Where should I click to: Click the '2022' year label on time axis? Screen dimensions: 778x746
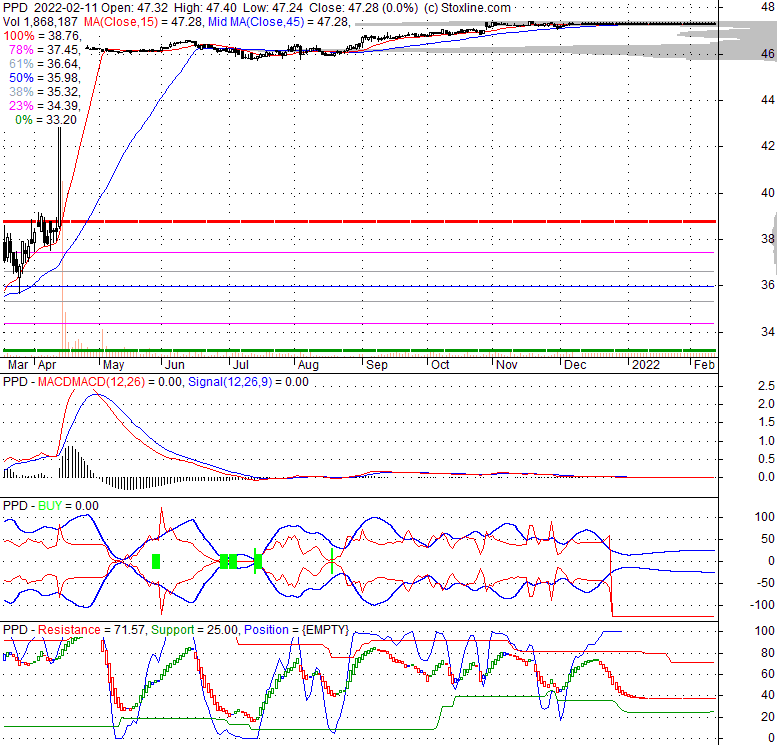tap(646, 365)
